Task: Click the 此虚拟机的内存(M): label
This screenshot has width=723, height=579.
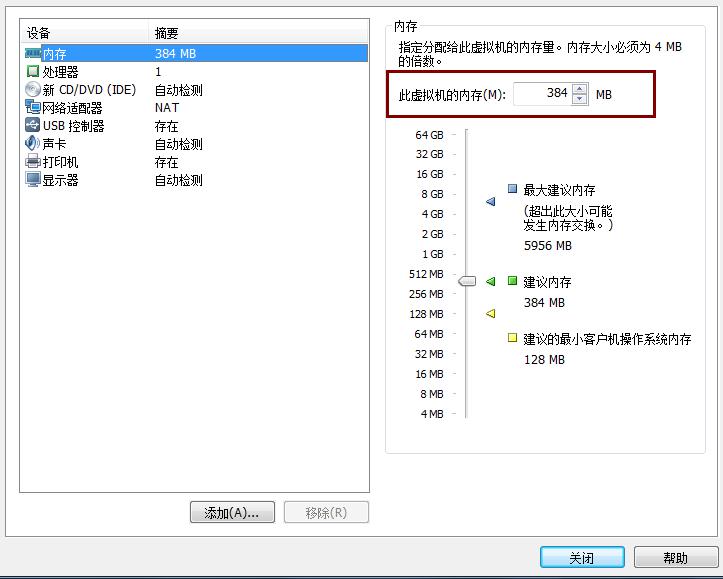Action: point(452,95)
